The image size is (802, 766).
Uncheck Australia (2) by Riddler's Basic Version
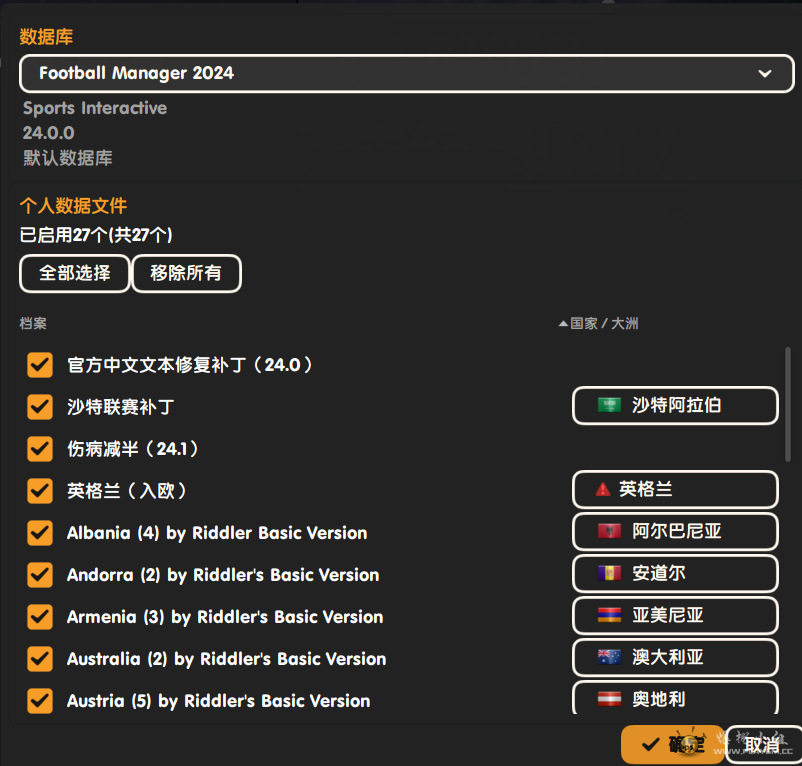[40, 659]
